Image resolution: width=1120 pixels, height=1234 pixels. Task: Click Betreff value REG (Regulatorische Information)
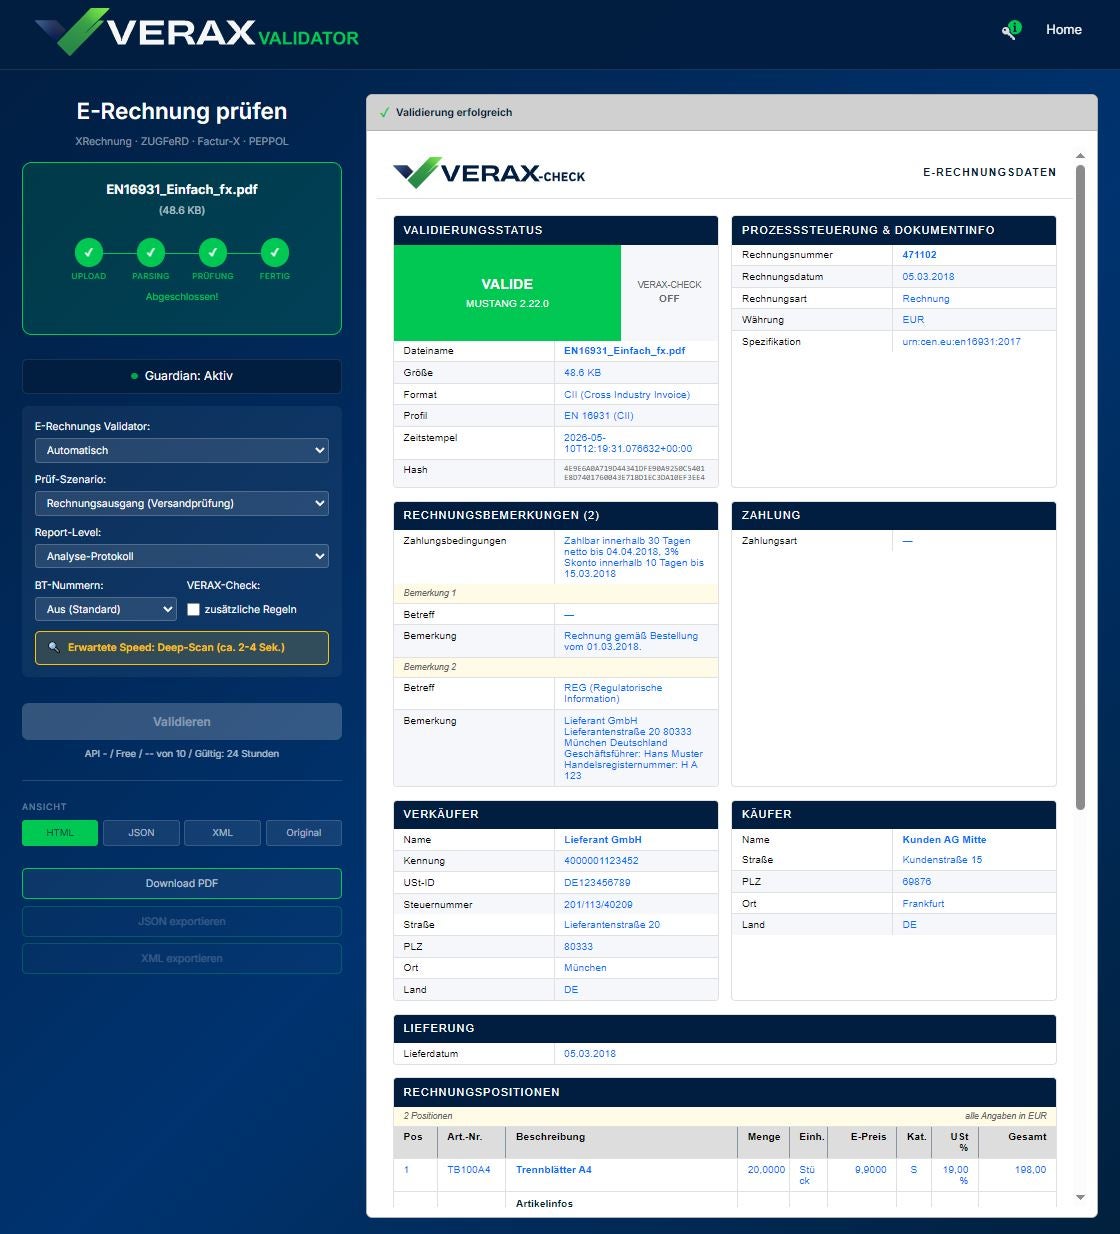pos(613,693)
